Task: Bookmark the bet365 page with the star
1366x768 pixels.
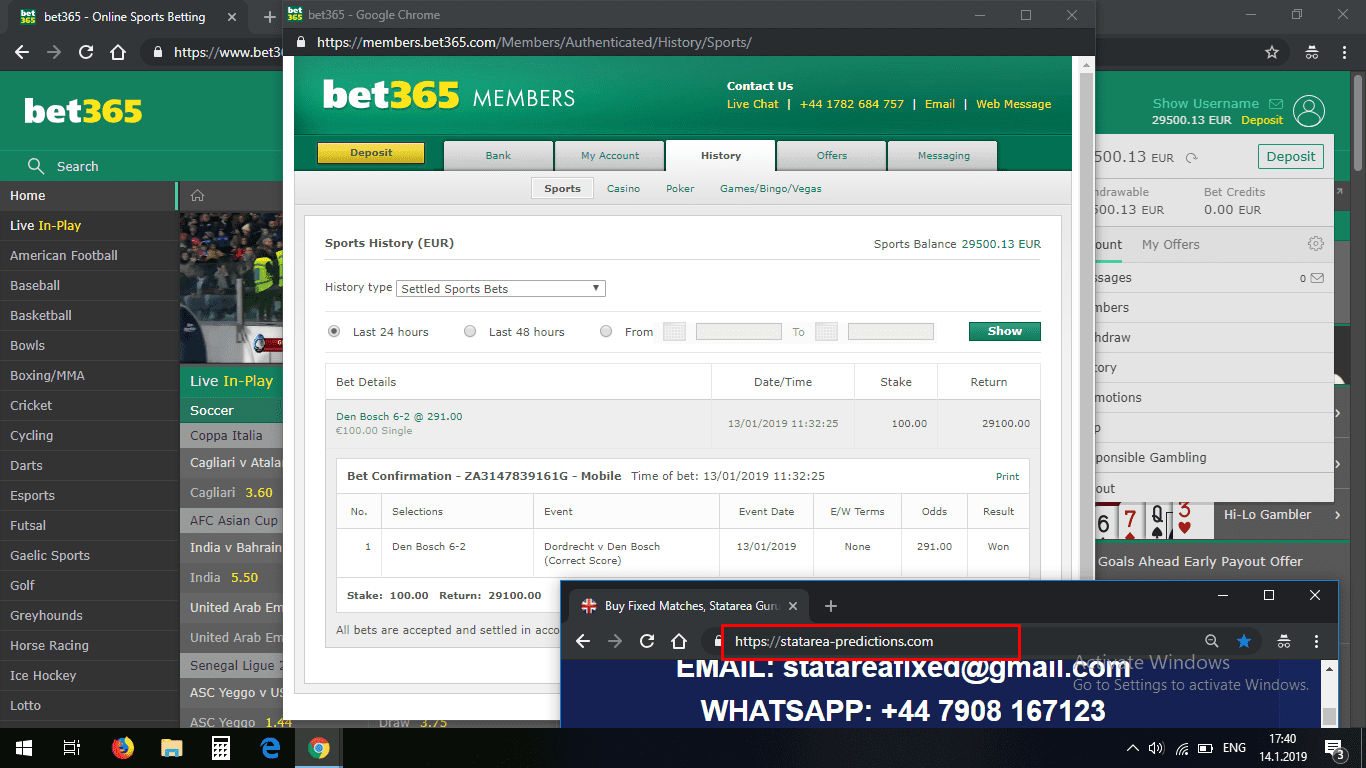Action: click(x=1272, y=52)
